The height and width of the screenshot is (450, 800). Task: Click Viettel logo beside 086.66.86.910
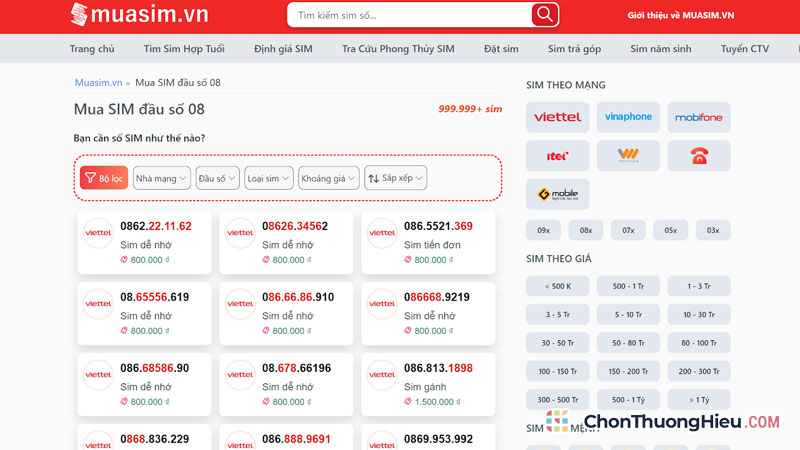pos(240,304)
